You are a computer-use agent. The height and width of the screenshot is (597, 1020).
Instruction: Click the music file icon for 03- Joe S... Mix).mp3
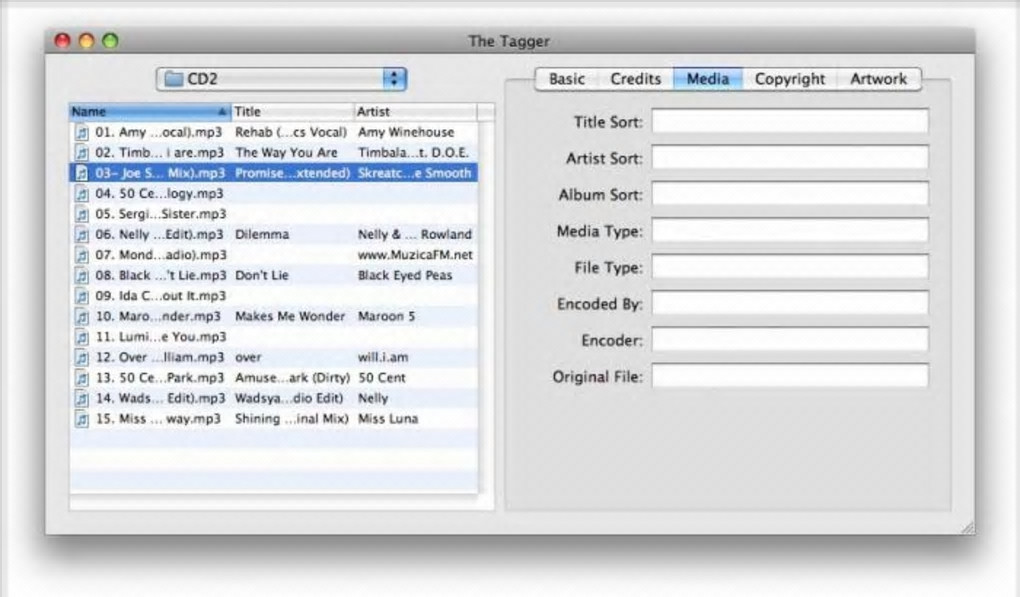(x=82, y=174)
